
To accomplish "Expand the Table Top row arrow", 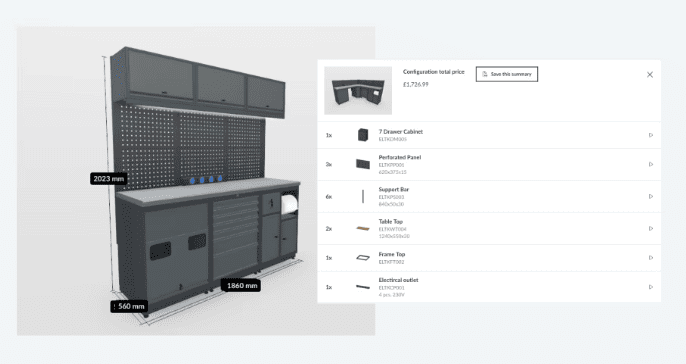I will [651, 228].
